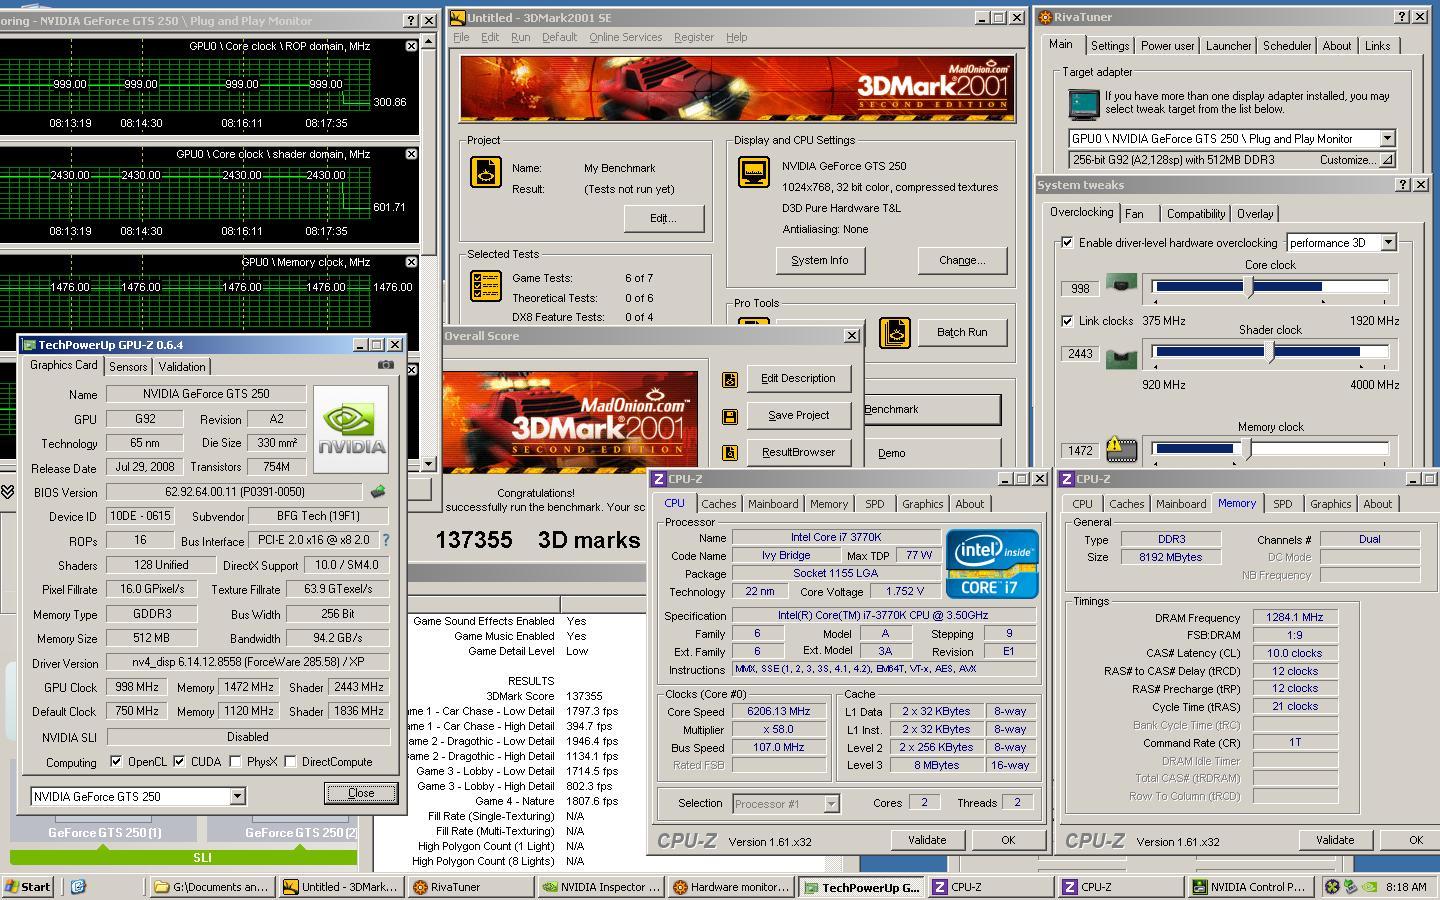Click the hardware monitor scrollbar up arrow
The width and height of the screenshot is (1440, 900).
point(428,42)
